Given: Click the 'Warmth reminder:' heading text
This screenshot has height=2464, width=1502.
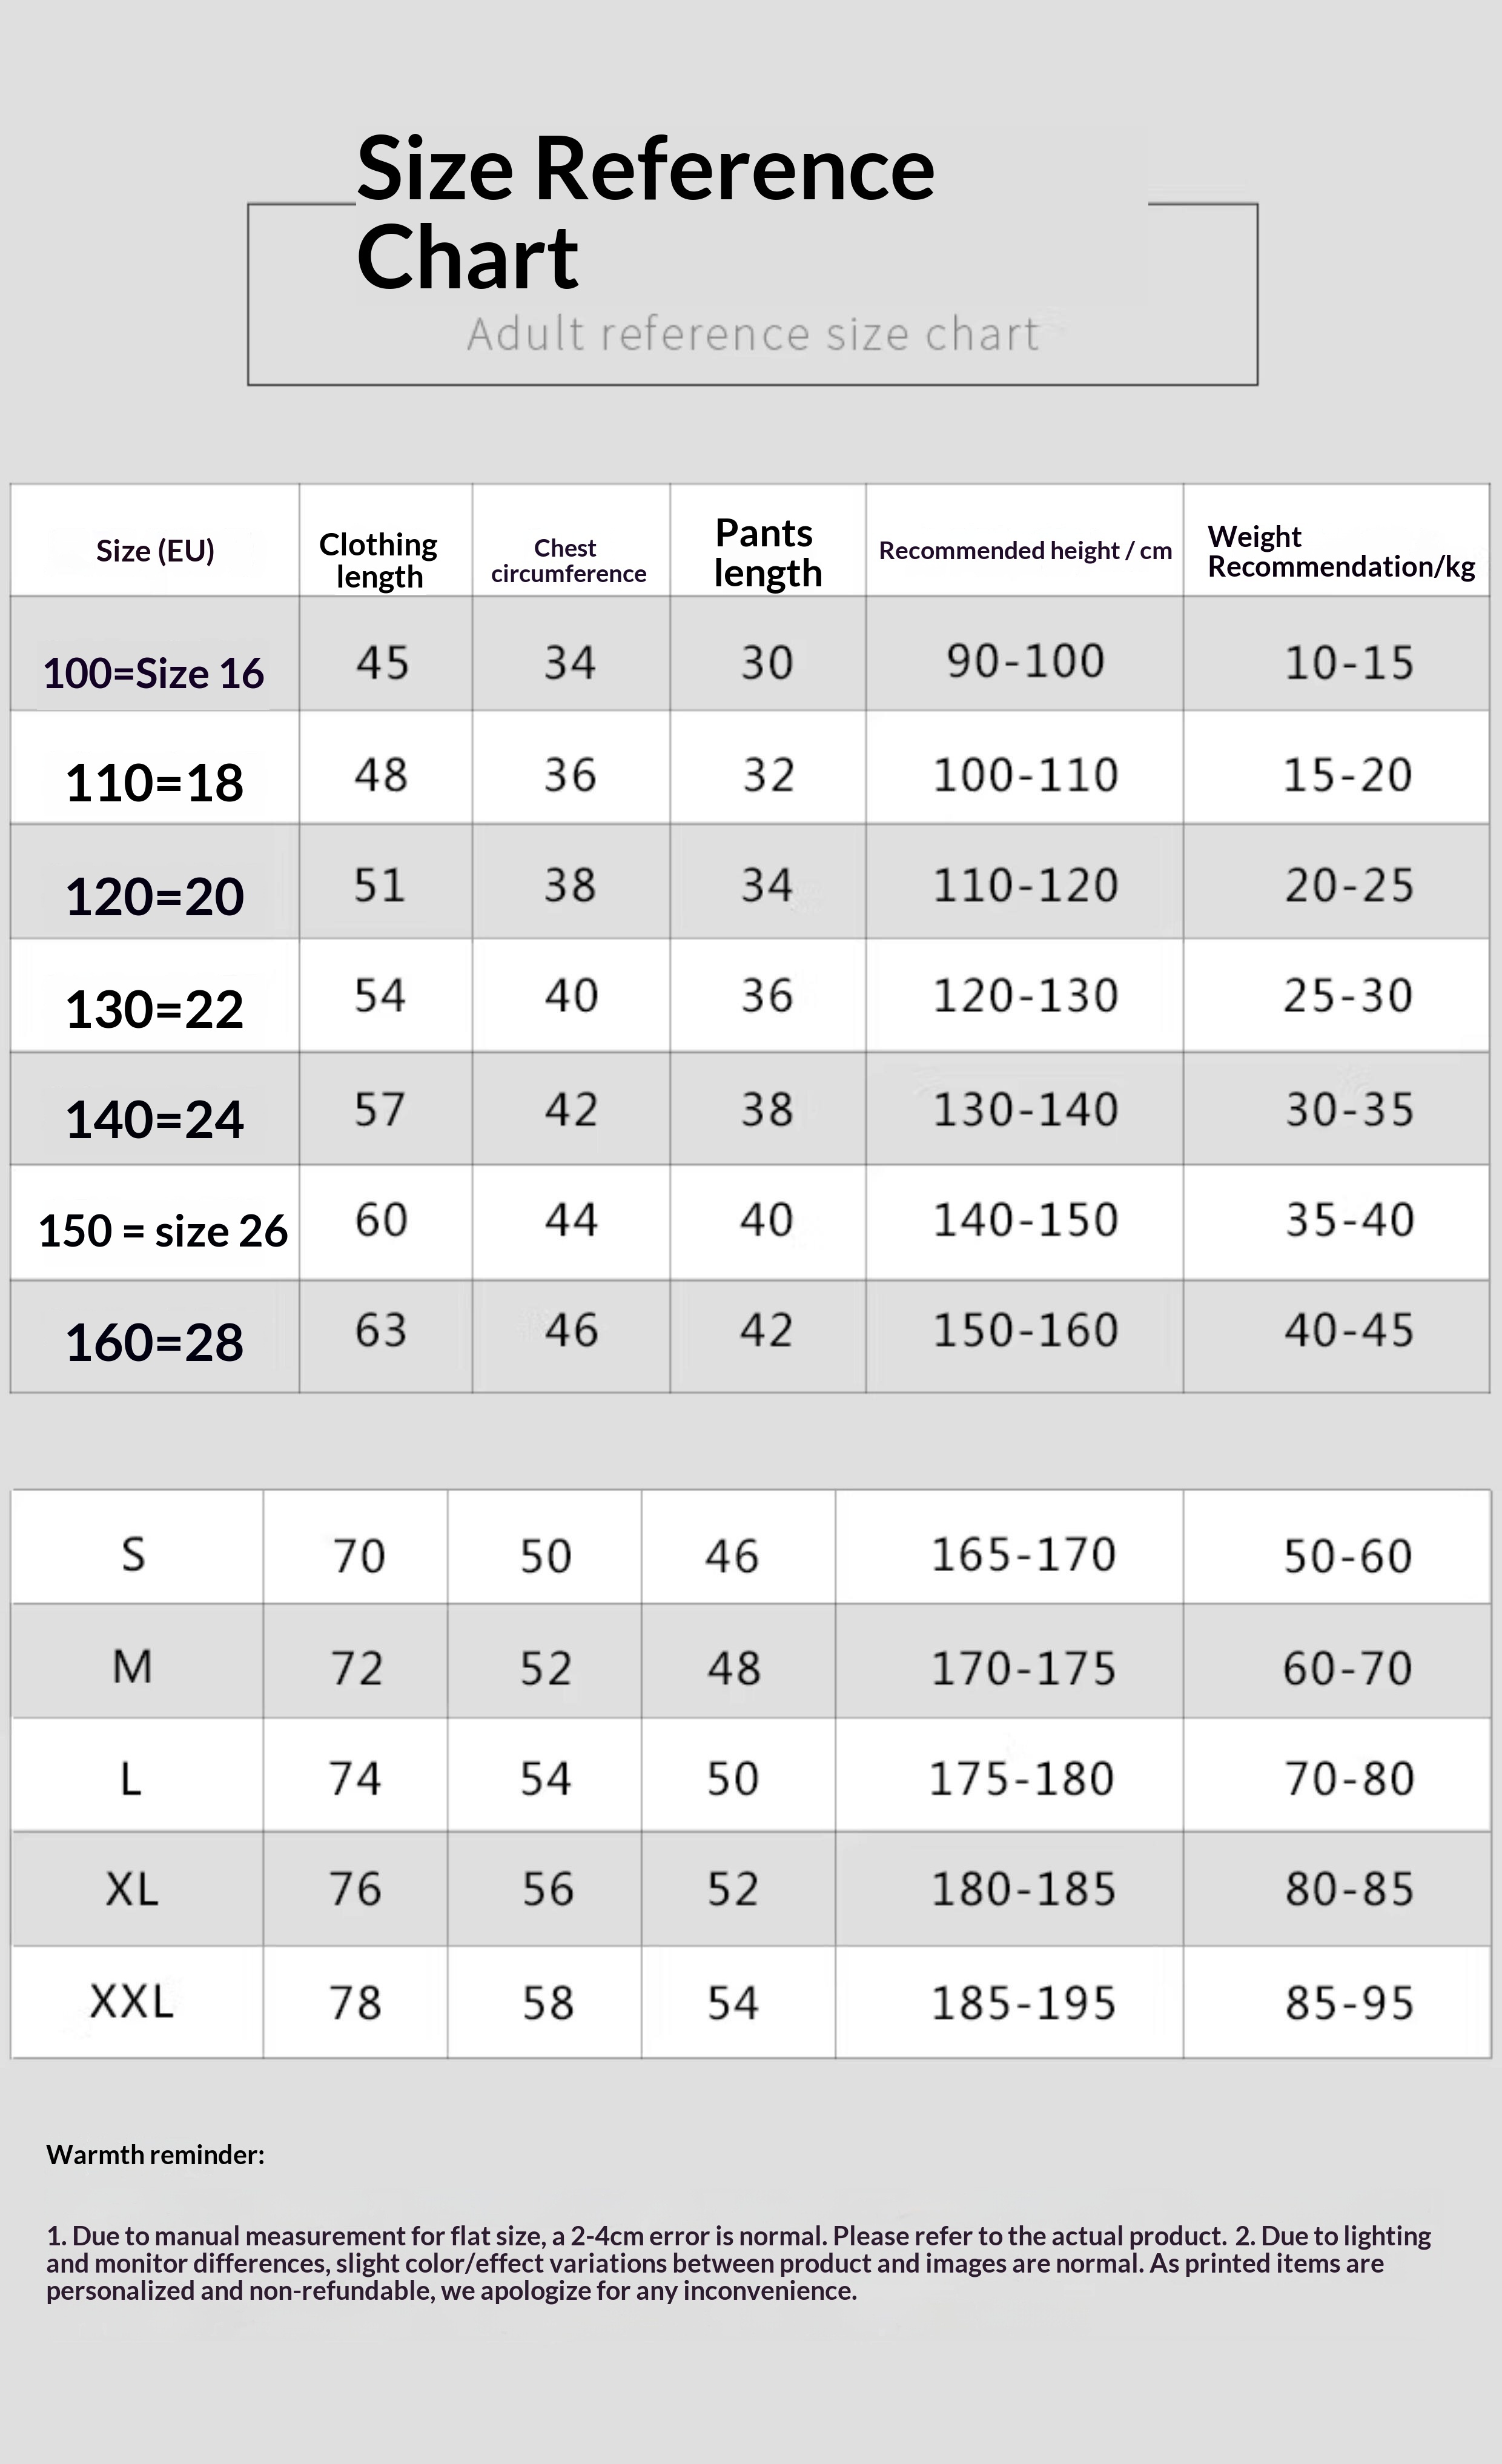Looking at the screenshot, I should tap(155, 2155).
